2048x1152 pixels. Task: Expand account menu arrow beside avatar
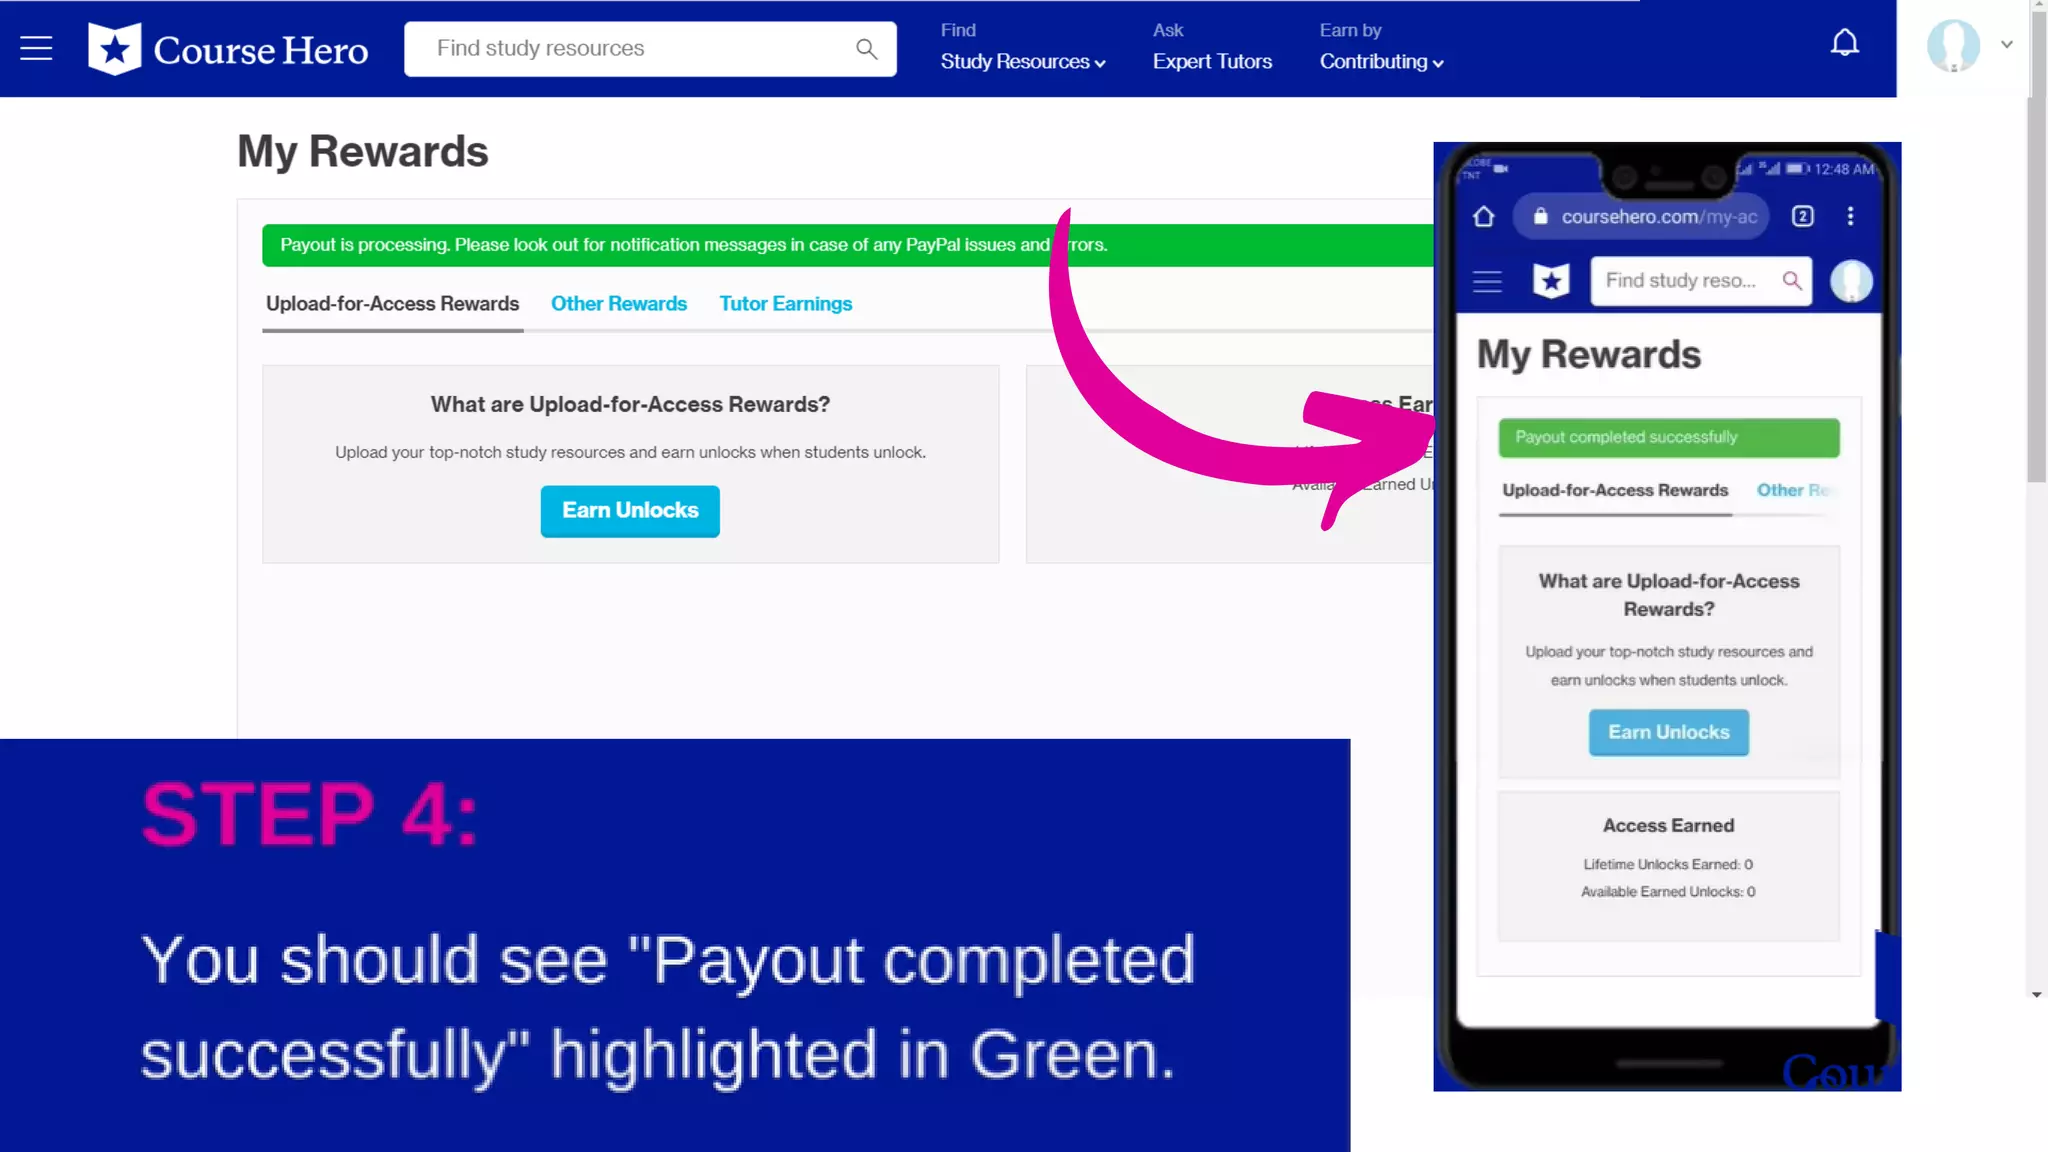point(2006,45)
